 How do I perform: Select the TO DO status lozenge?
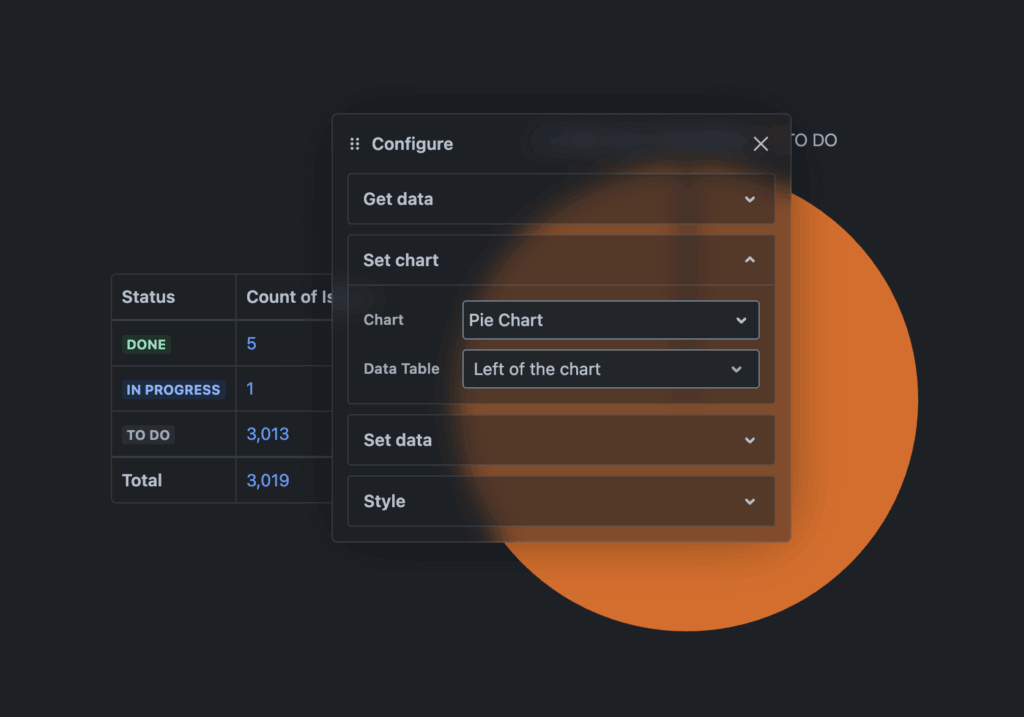click(x=147, y=434)
